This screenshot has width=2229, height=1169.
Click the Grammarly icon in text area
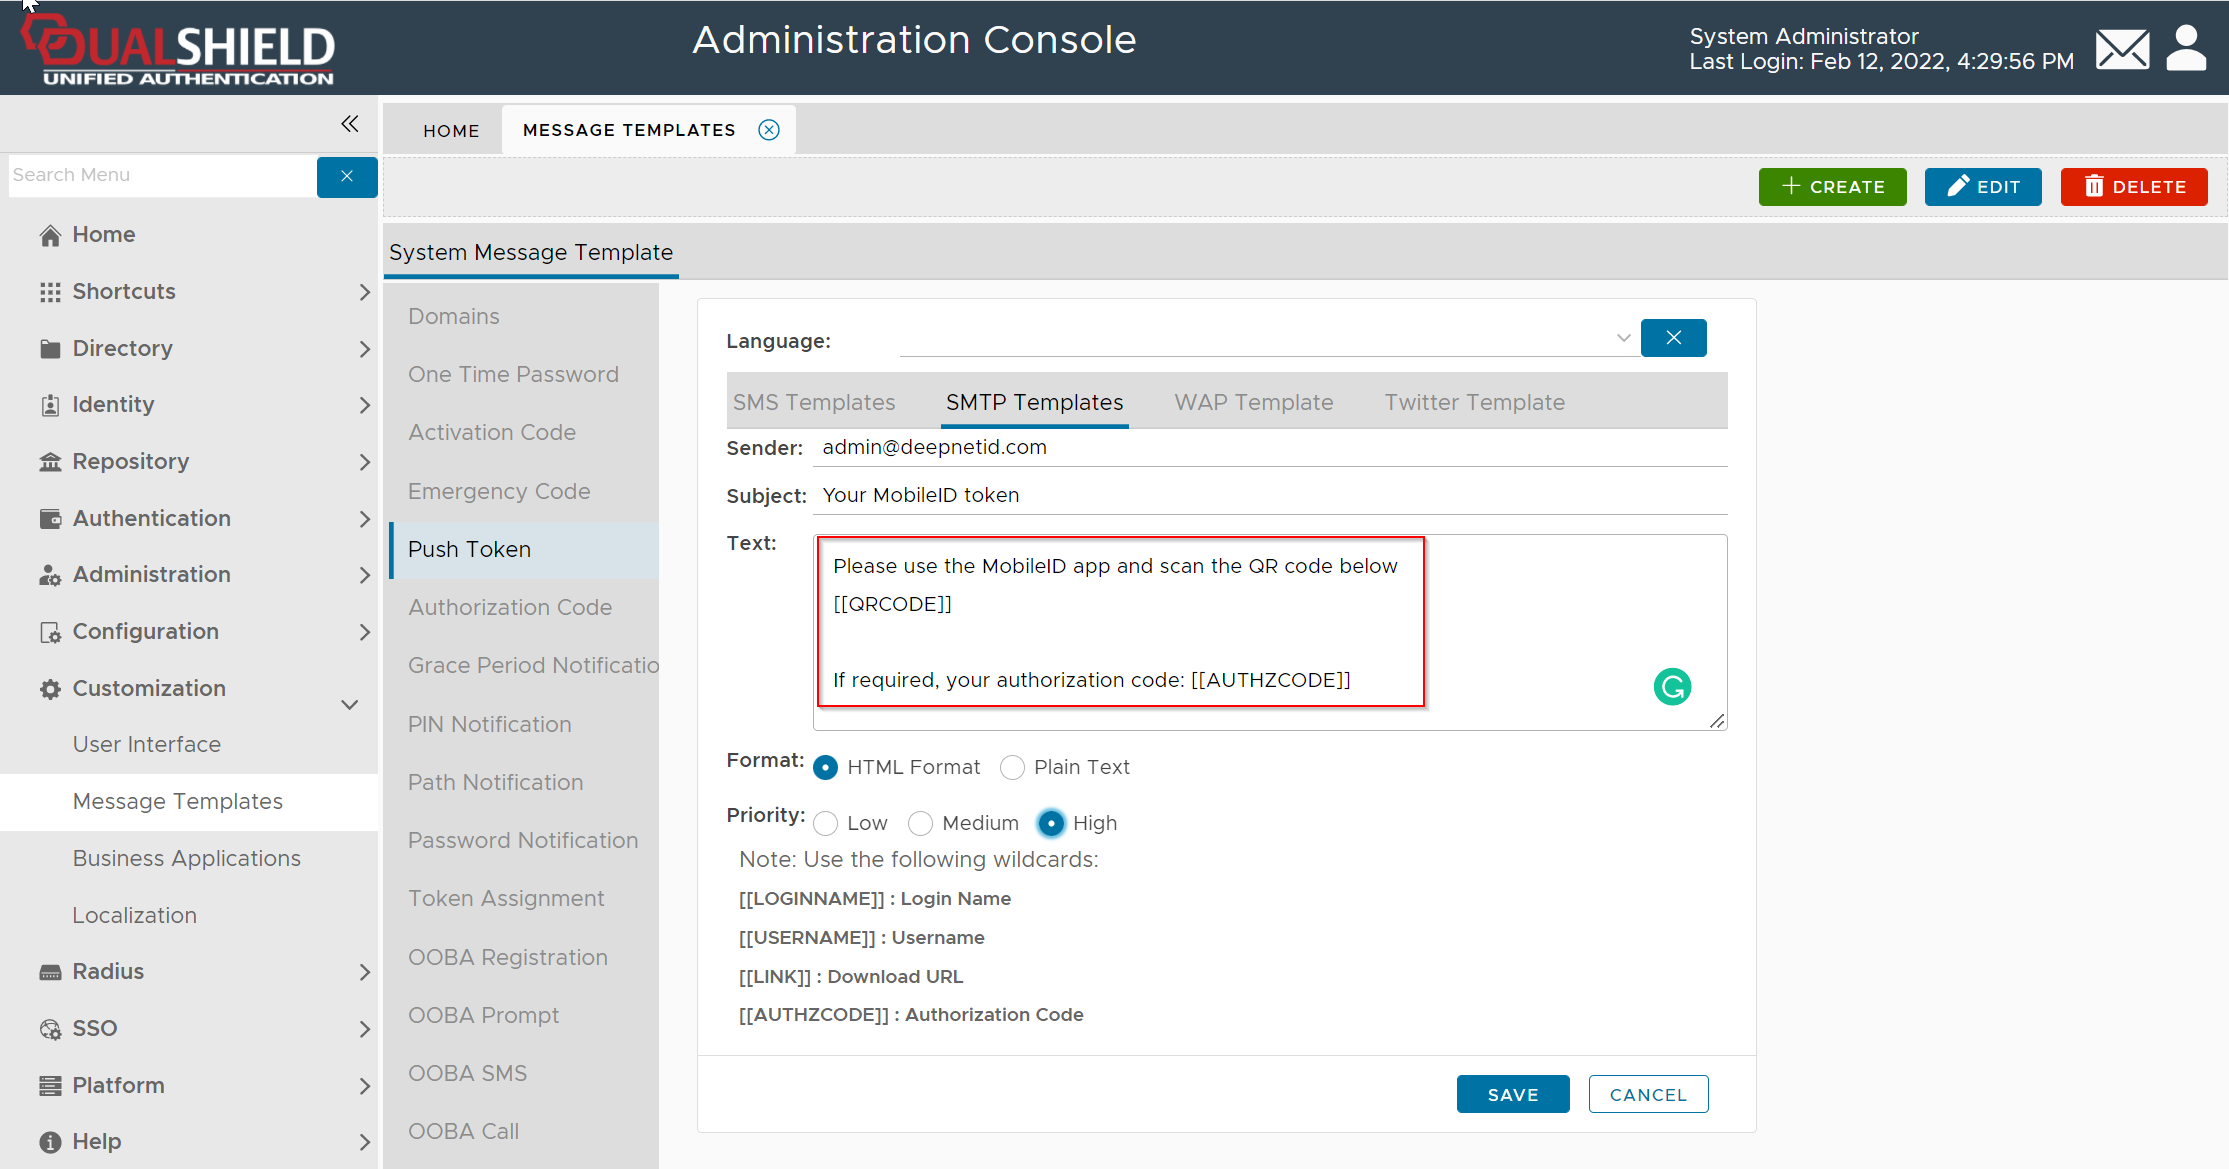pyautogui.click(x=1672, y=687)
